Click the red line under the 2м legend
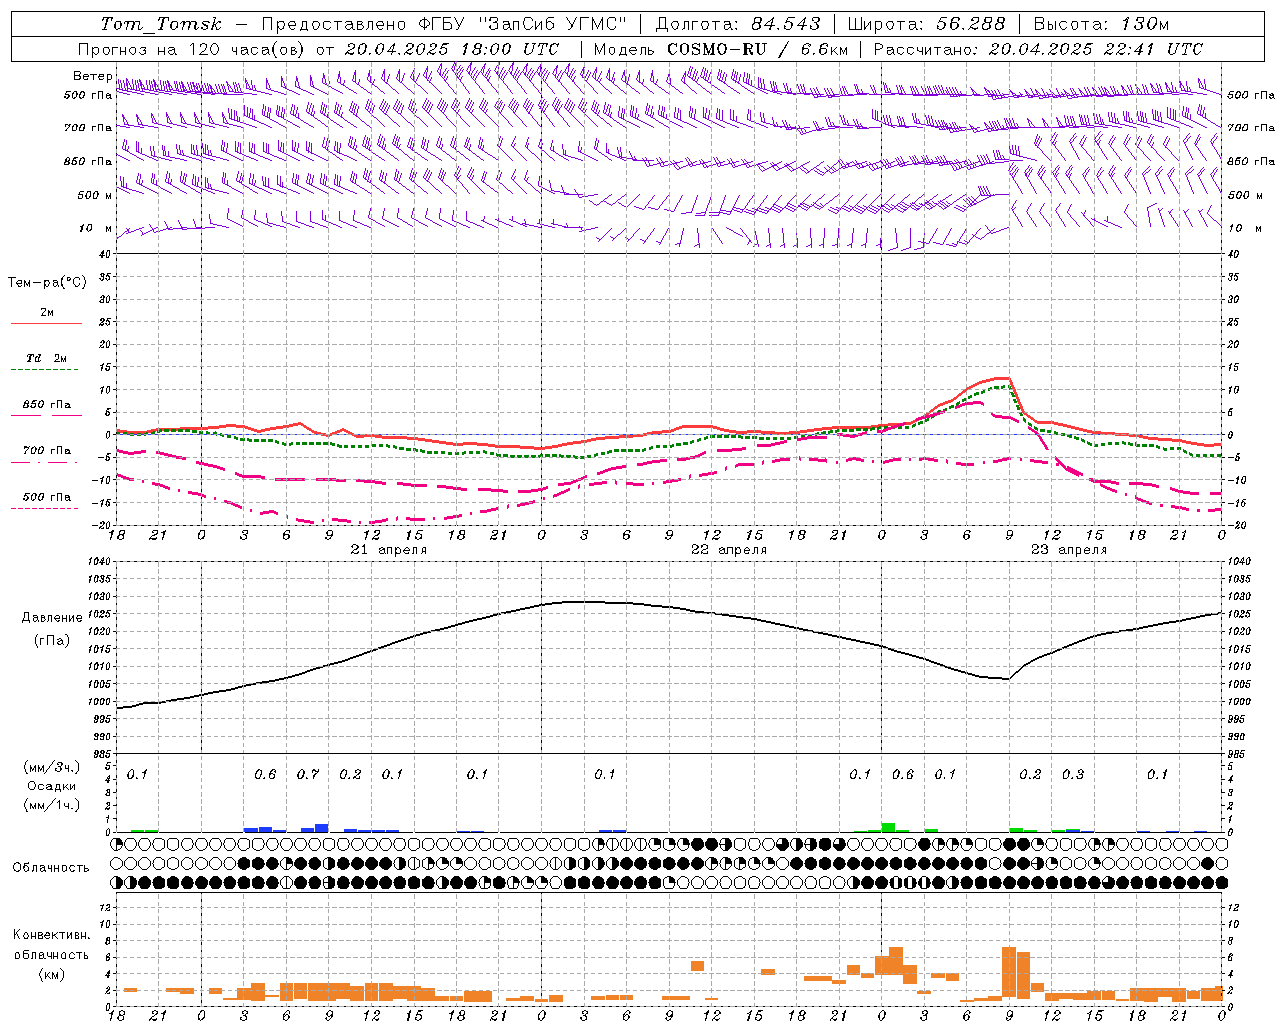 (46, 324)
